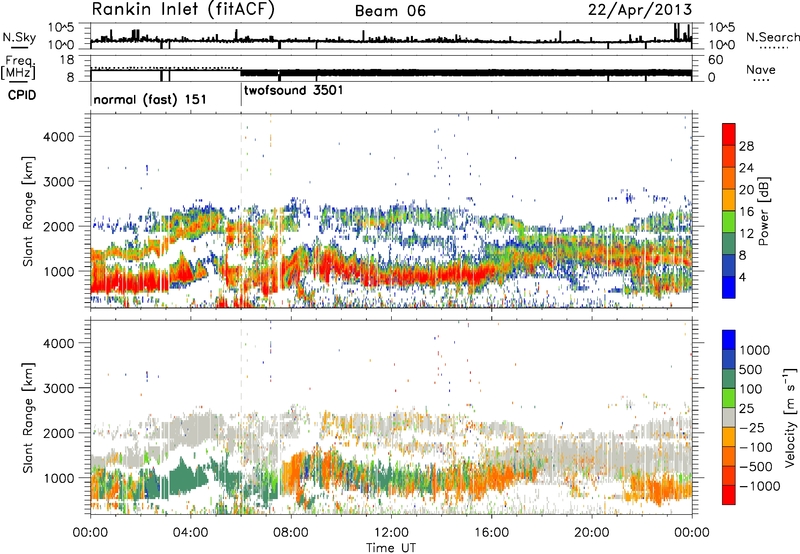Click the blue bottom of power color bar
Viewport: 800px width, 554px height.
(x=729, y=287)
